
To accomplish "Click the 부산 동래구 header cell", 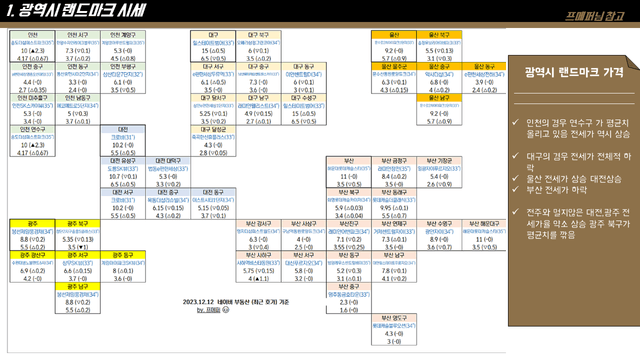I will click(394, 192).
